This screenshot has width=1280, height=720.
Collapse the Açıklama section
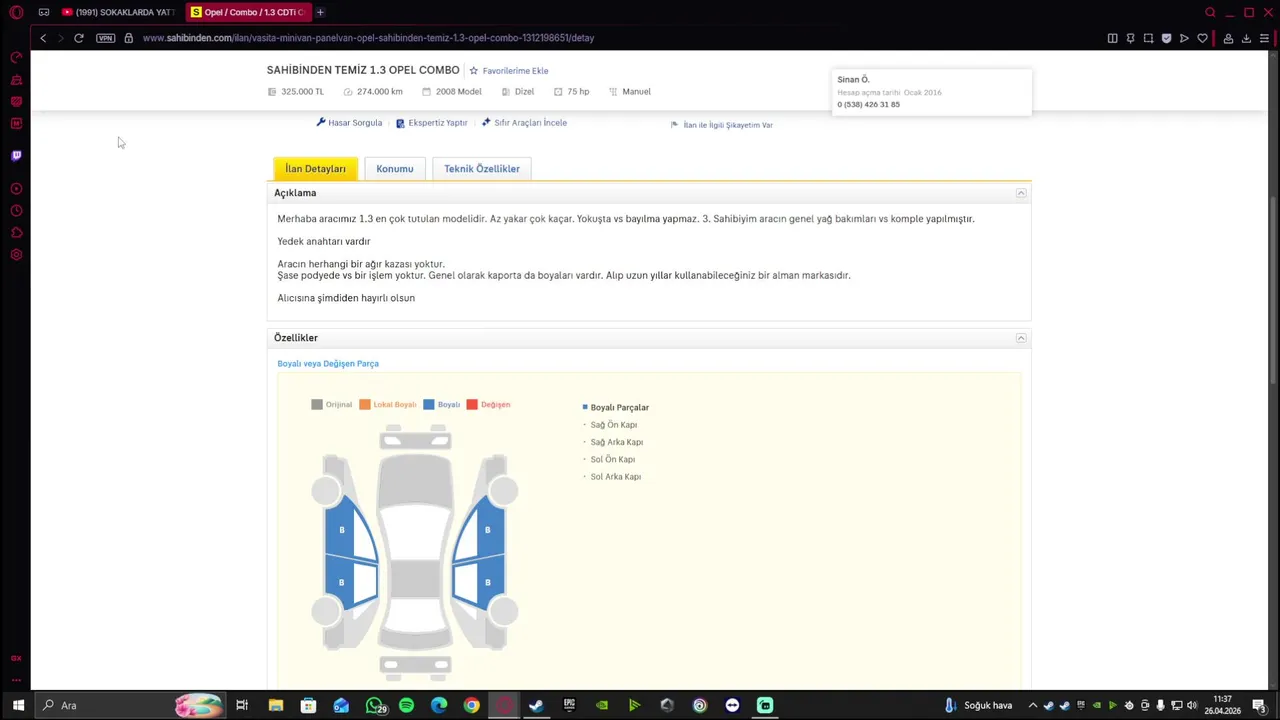pos(1021,193)
